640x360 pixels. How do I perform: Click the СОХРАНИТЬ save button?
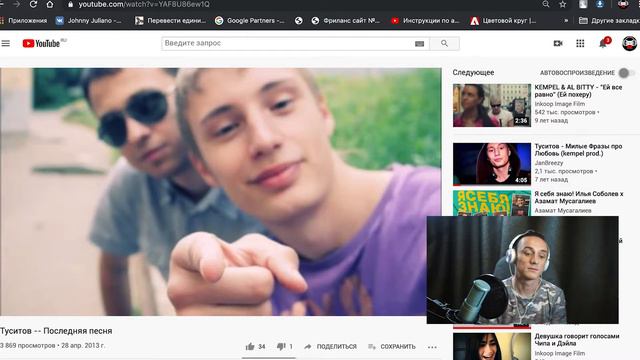[x=391, y=347]
